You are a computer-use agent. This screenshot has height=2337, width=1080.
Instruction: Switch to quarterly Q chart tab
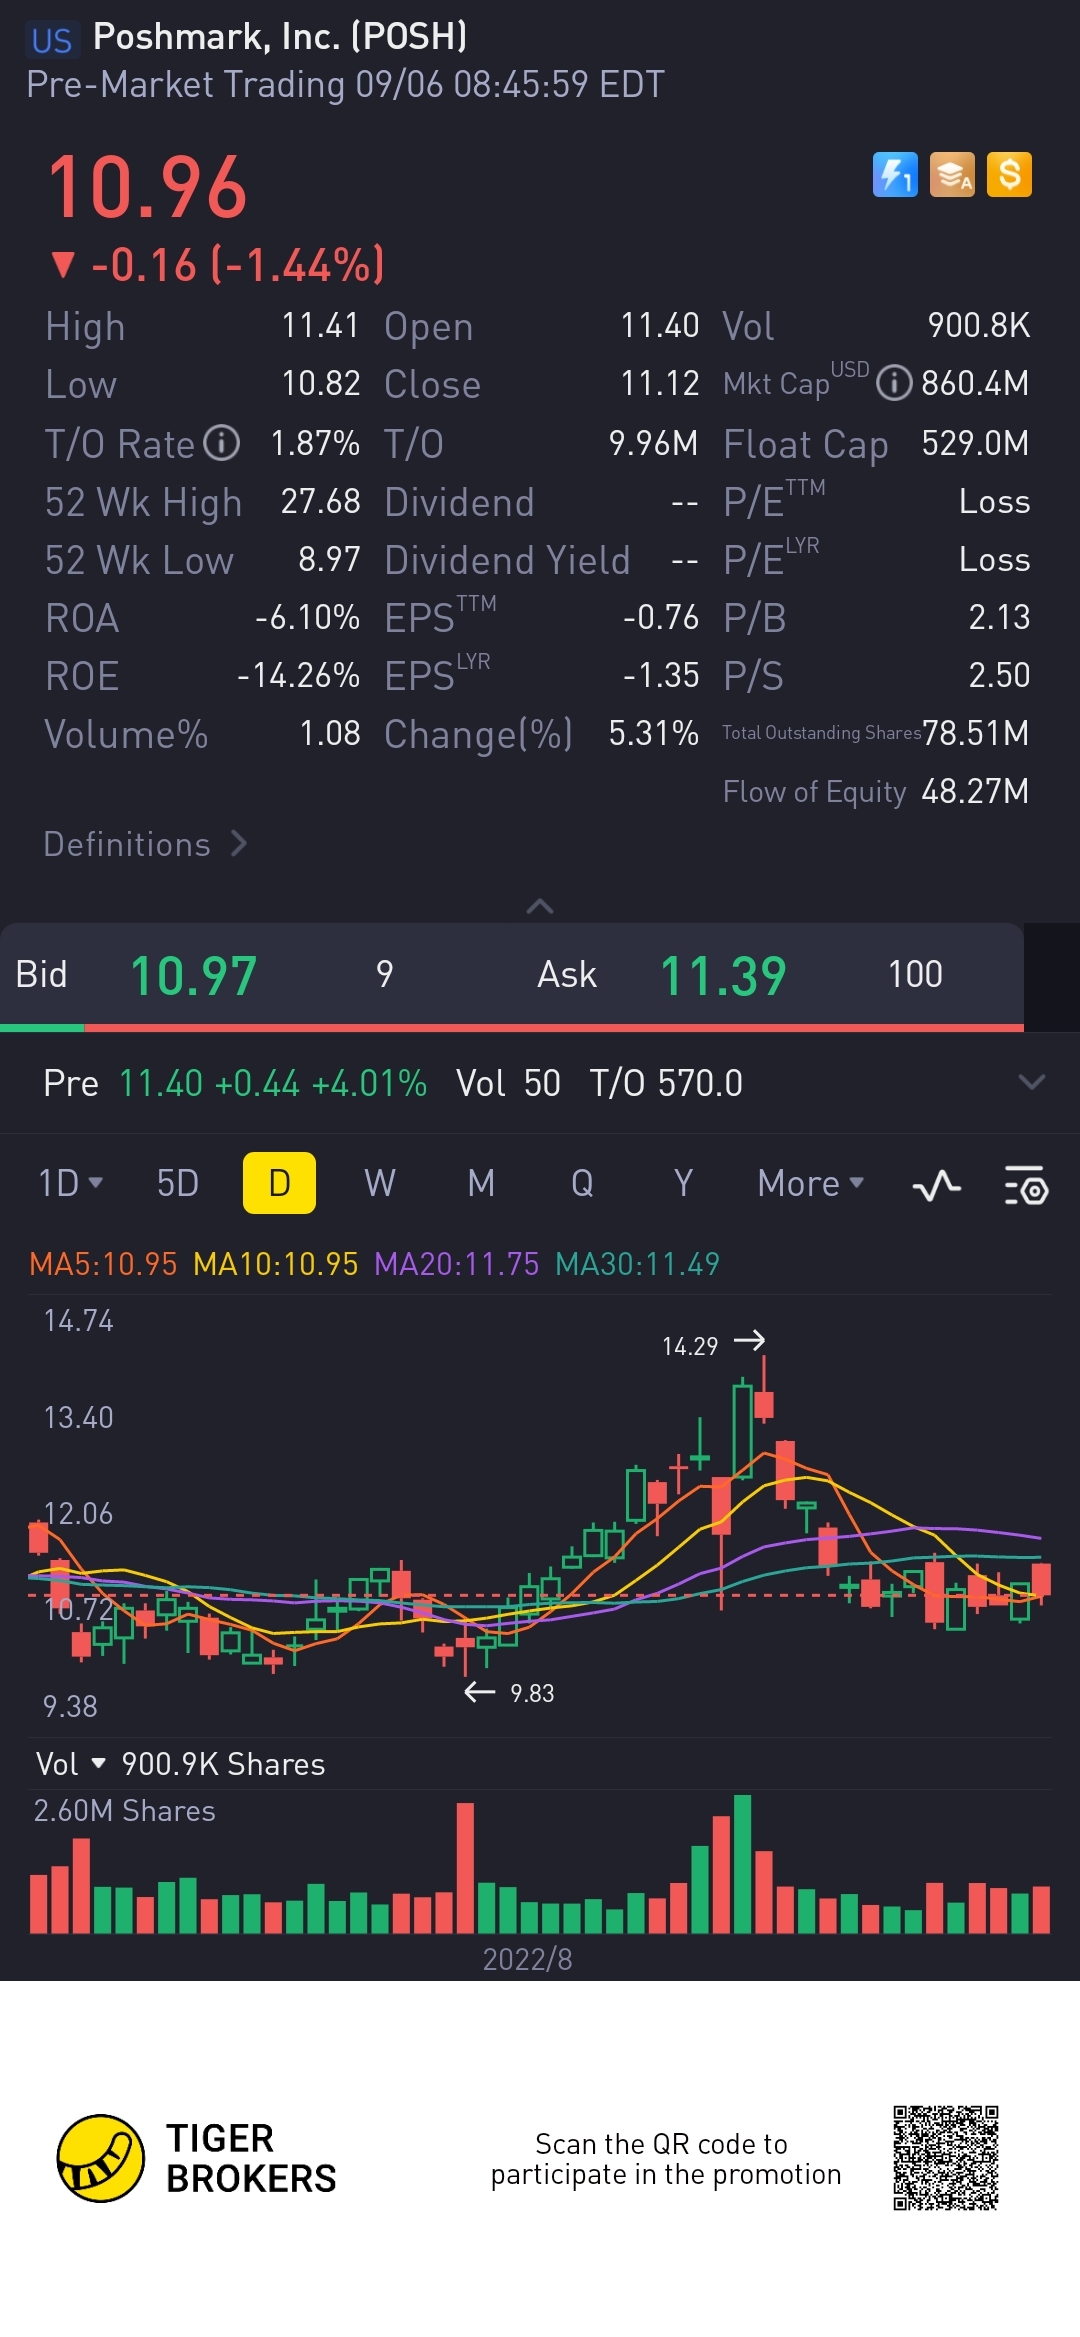[582, 1183]
